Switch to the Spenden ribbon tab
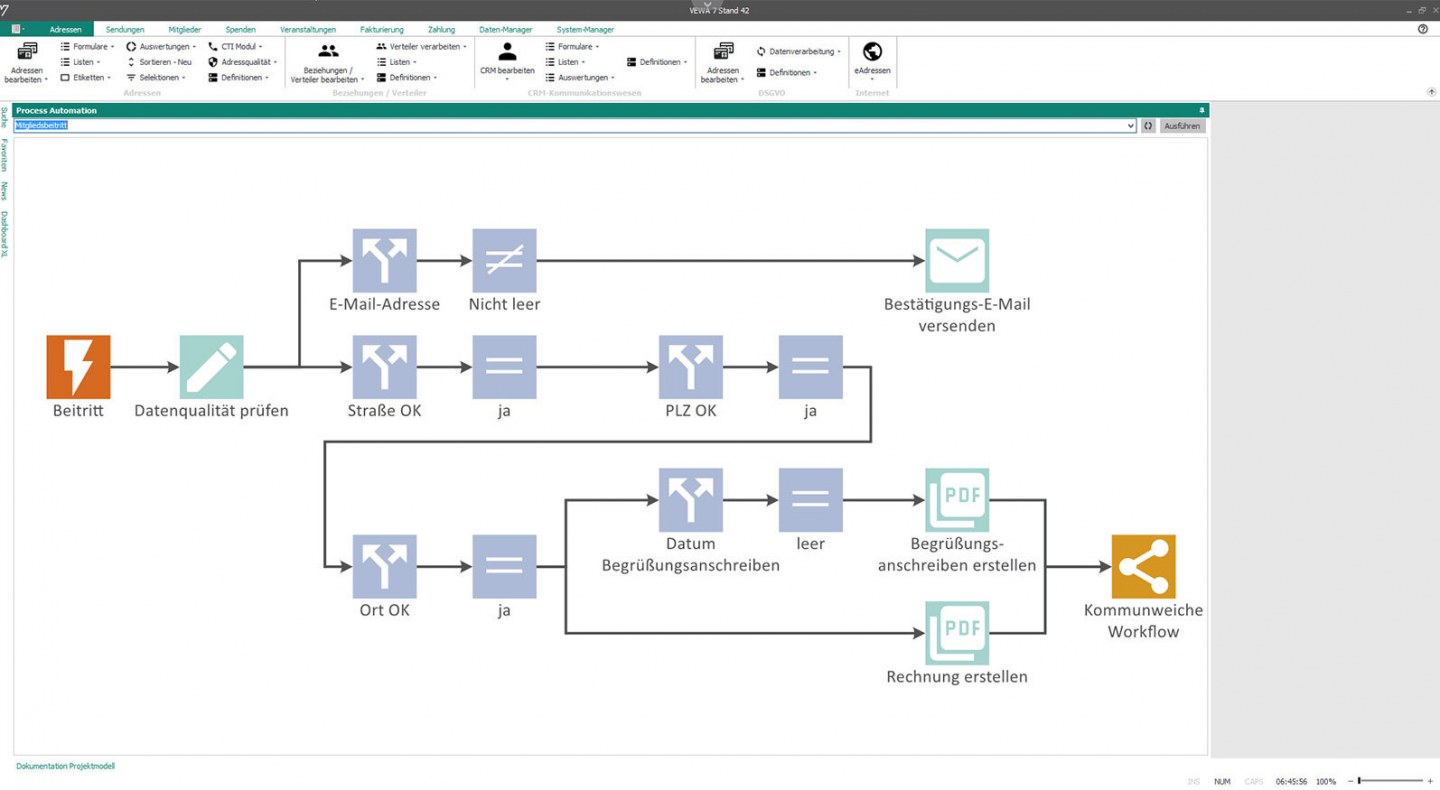Viewport: 1440px width, 790px height. [x=240, y=30]
